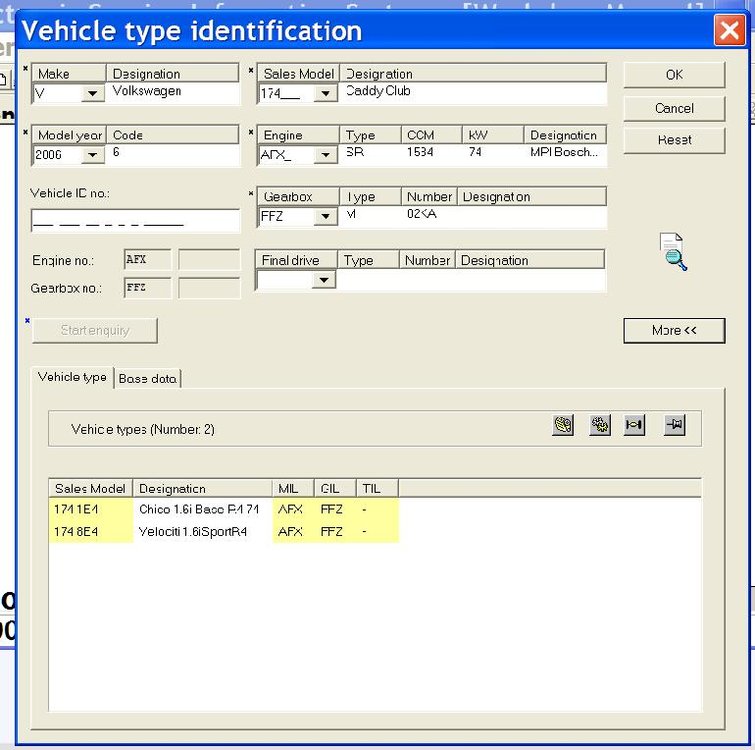Image resolution: width=755 pixels, height=750 pixels.
Task: Open the Gearbox FFZ dropdown
Action: [x=325, y=217]
